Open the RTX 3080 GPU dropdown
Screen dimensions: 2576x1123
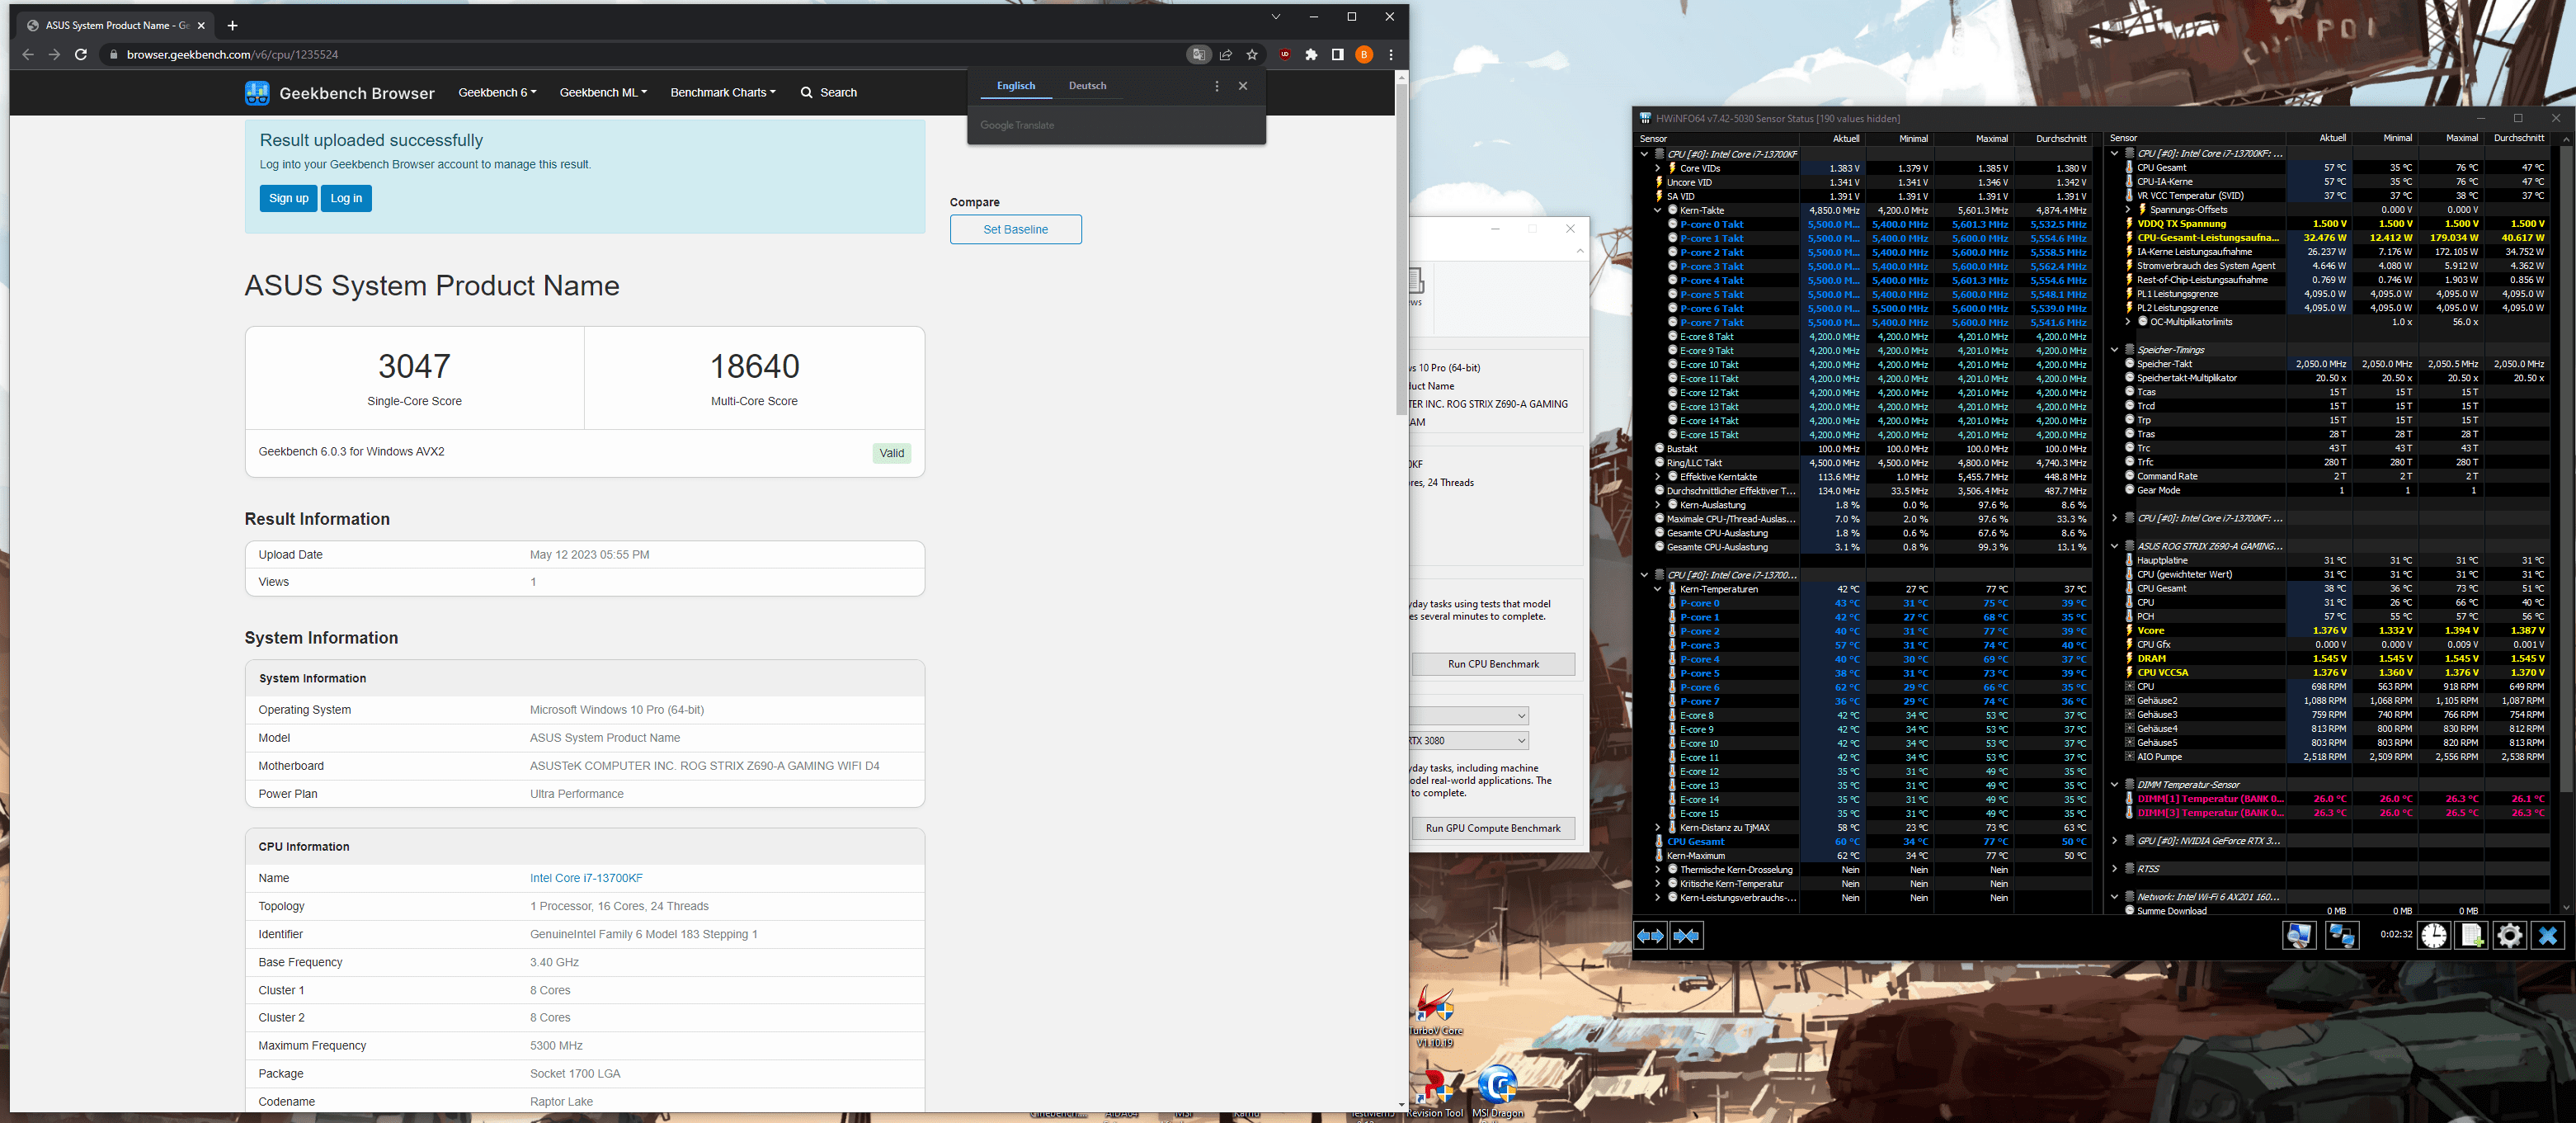tap(1469, 741)
